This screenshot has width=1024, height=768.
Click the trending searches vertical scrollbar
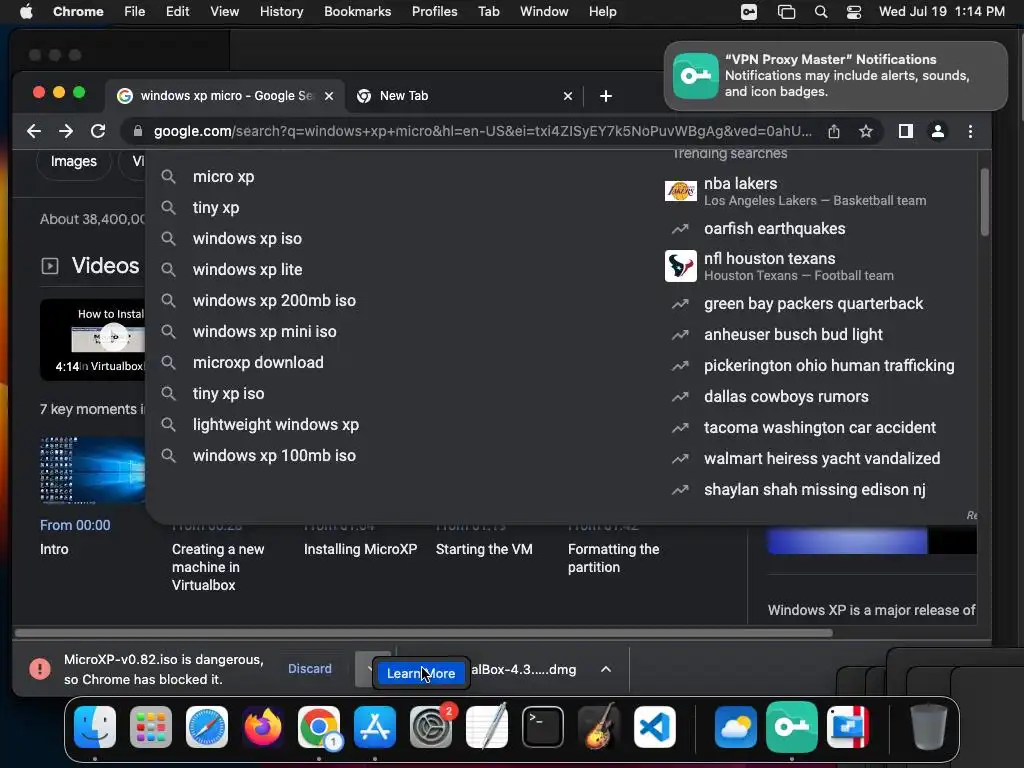985,202
